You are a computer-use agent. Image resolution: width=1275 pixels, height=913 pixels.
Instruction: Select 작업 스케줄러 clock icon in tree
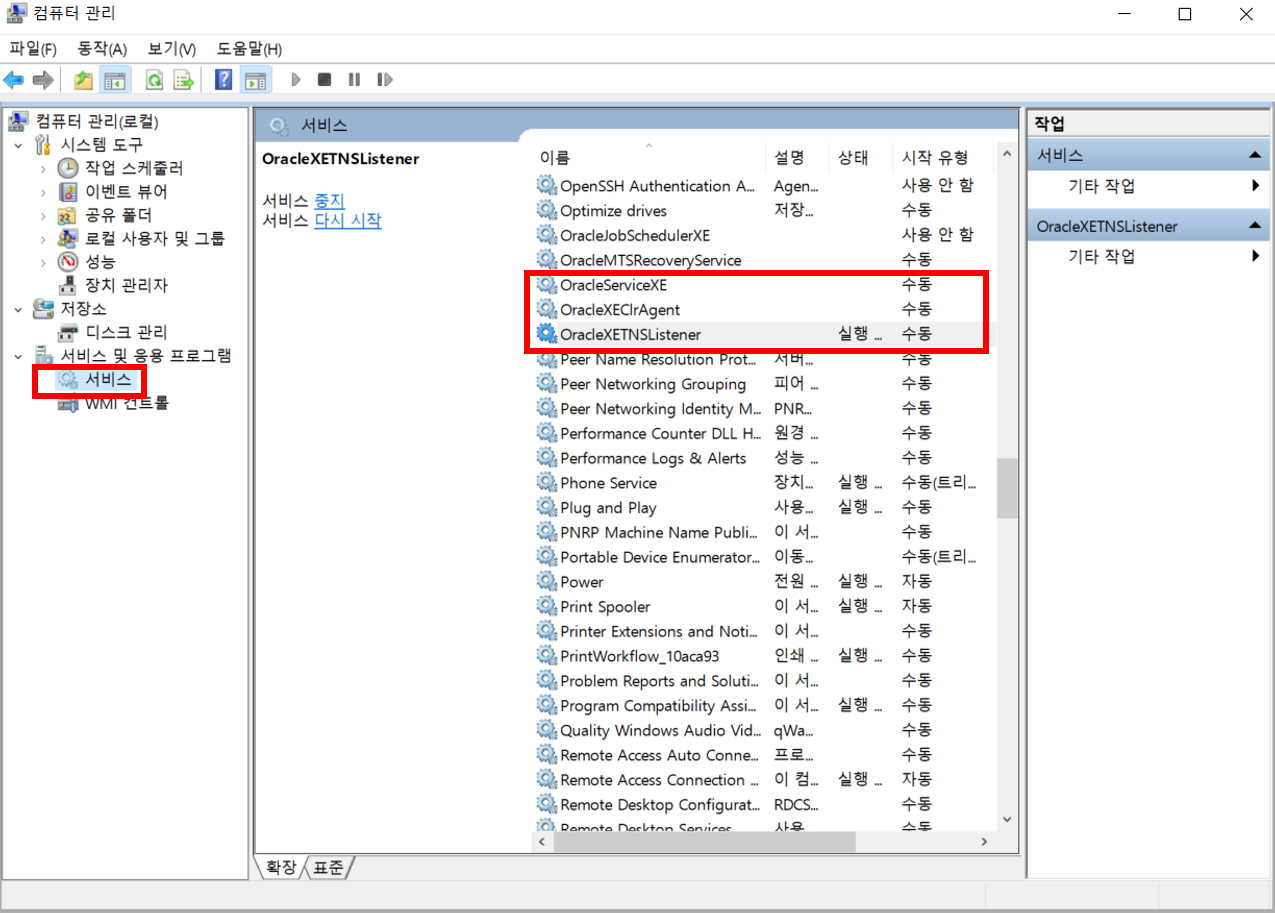(x=68, y=168)
